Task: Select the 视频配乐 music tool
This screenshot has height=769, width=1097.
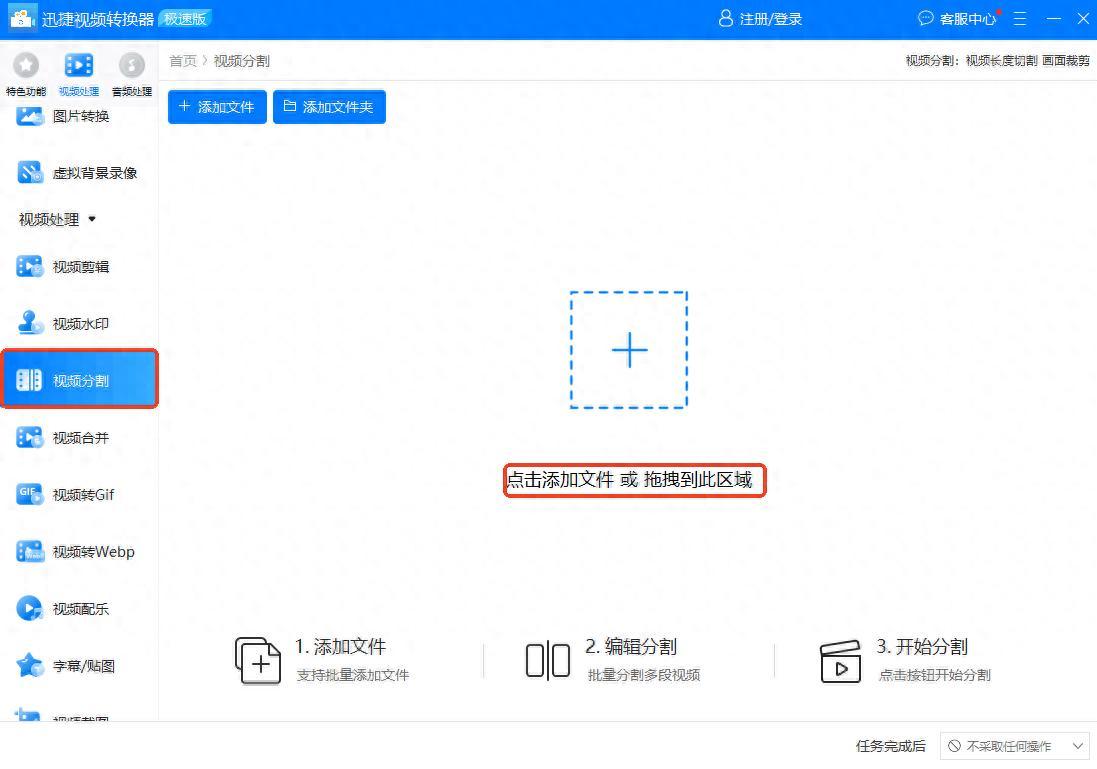Action: (79, 609)
